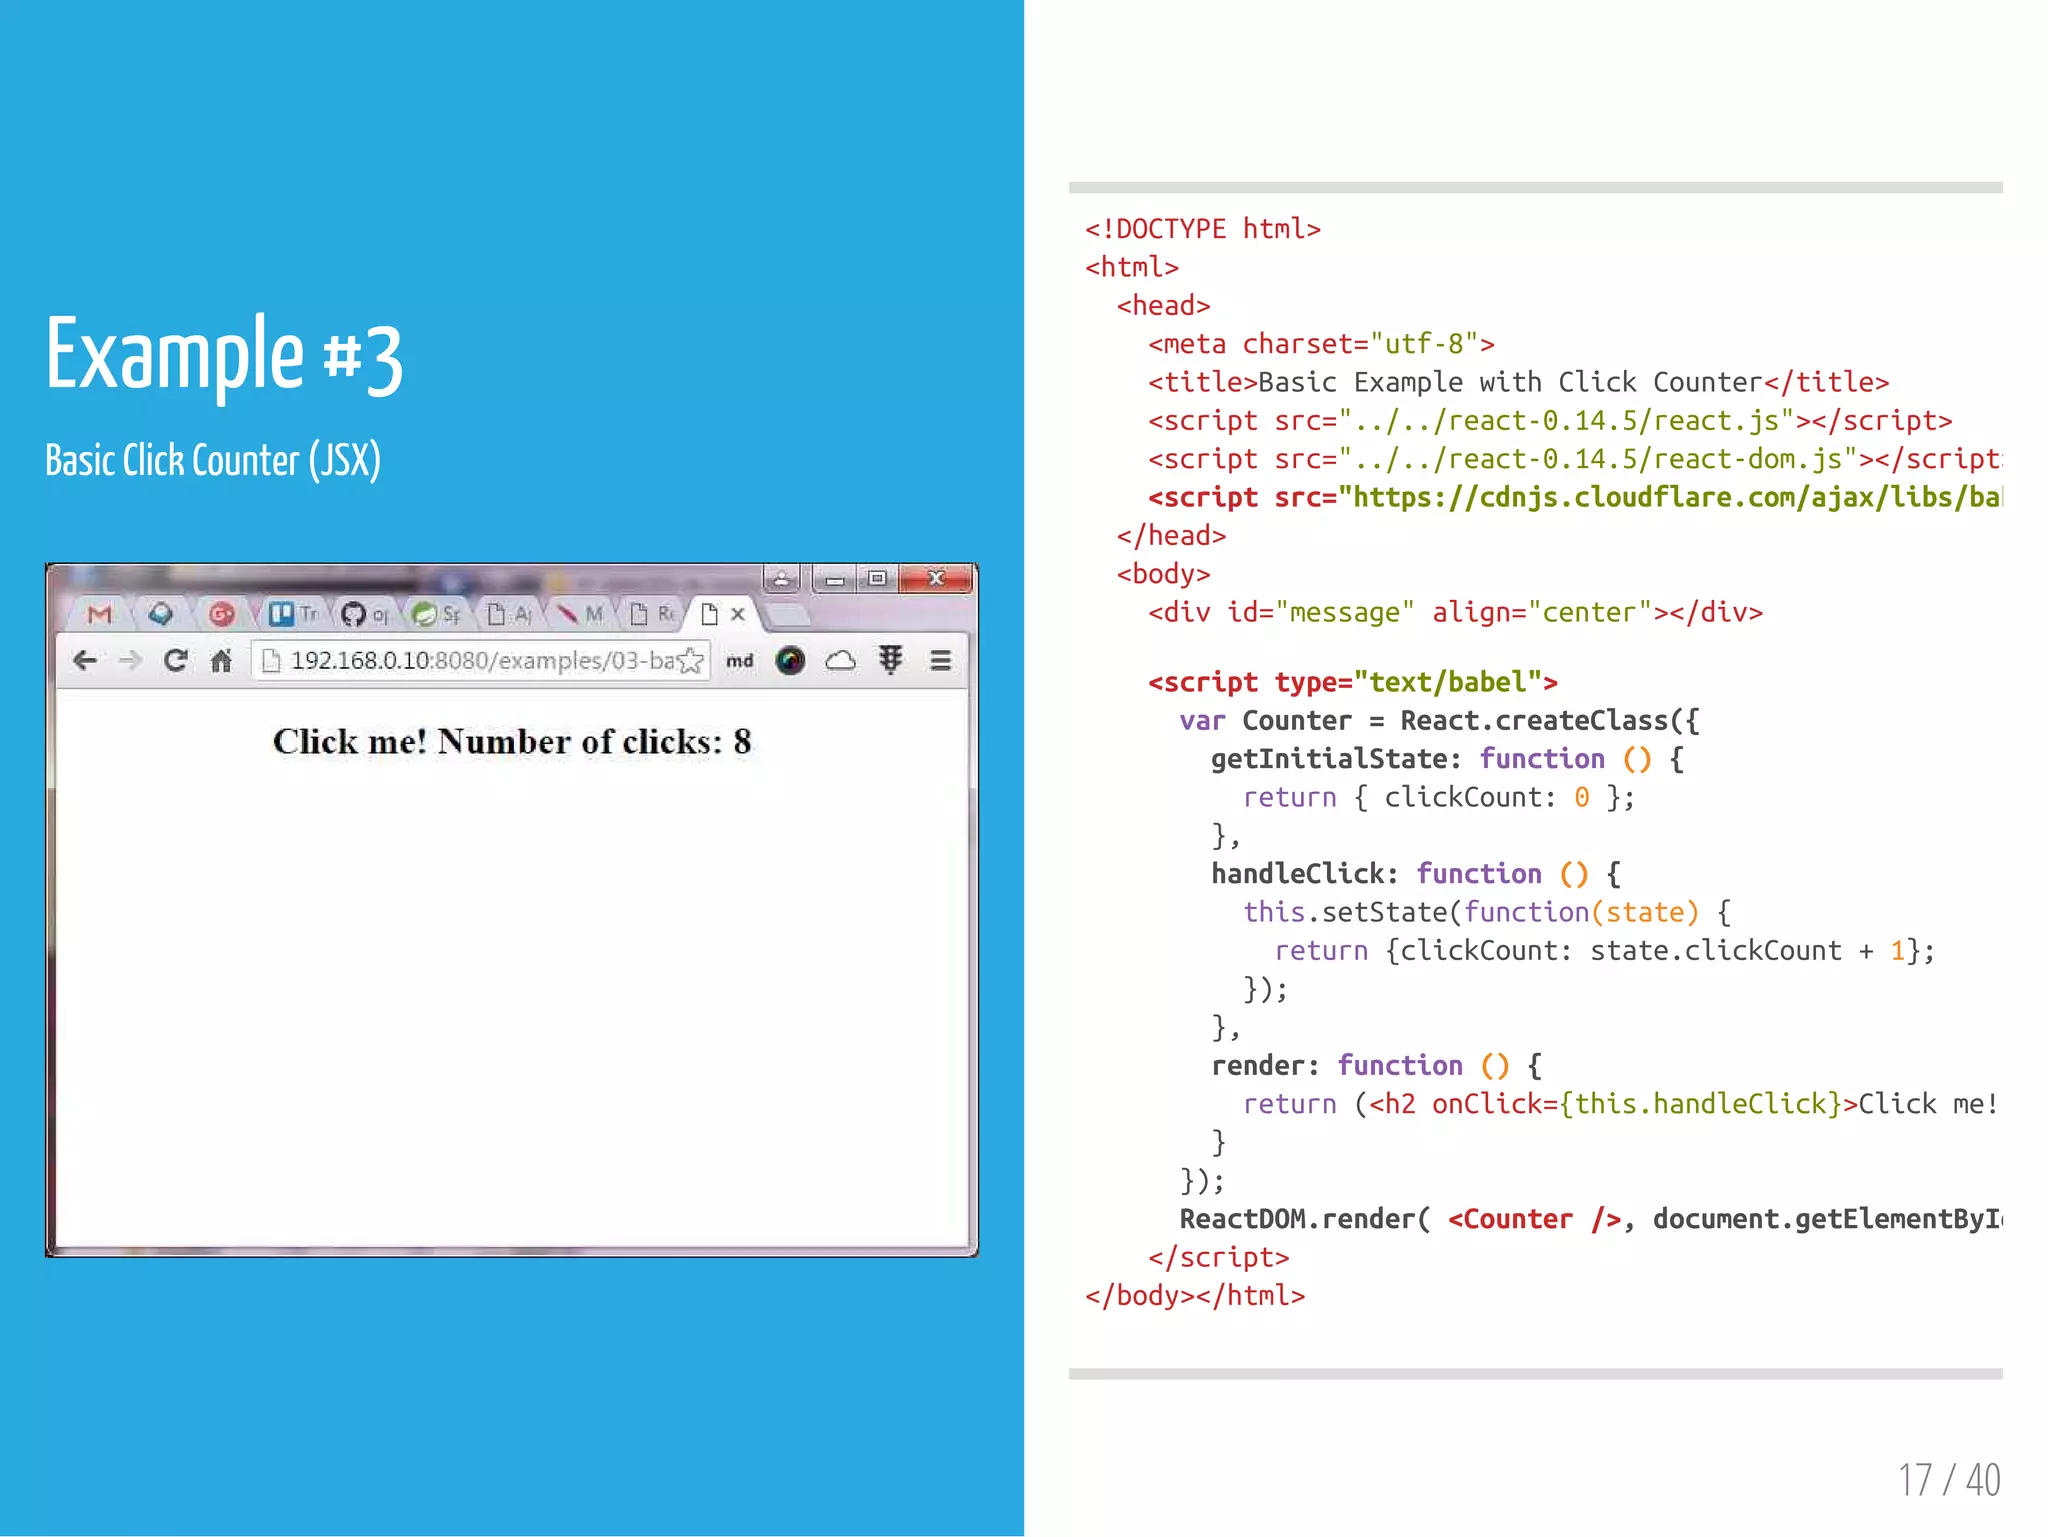Click the 'Basic Click Counter (JSX)' subtitle

pyautogui.click(x=213, y=461)
